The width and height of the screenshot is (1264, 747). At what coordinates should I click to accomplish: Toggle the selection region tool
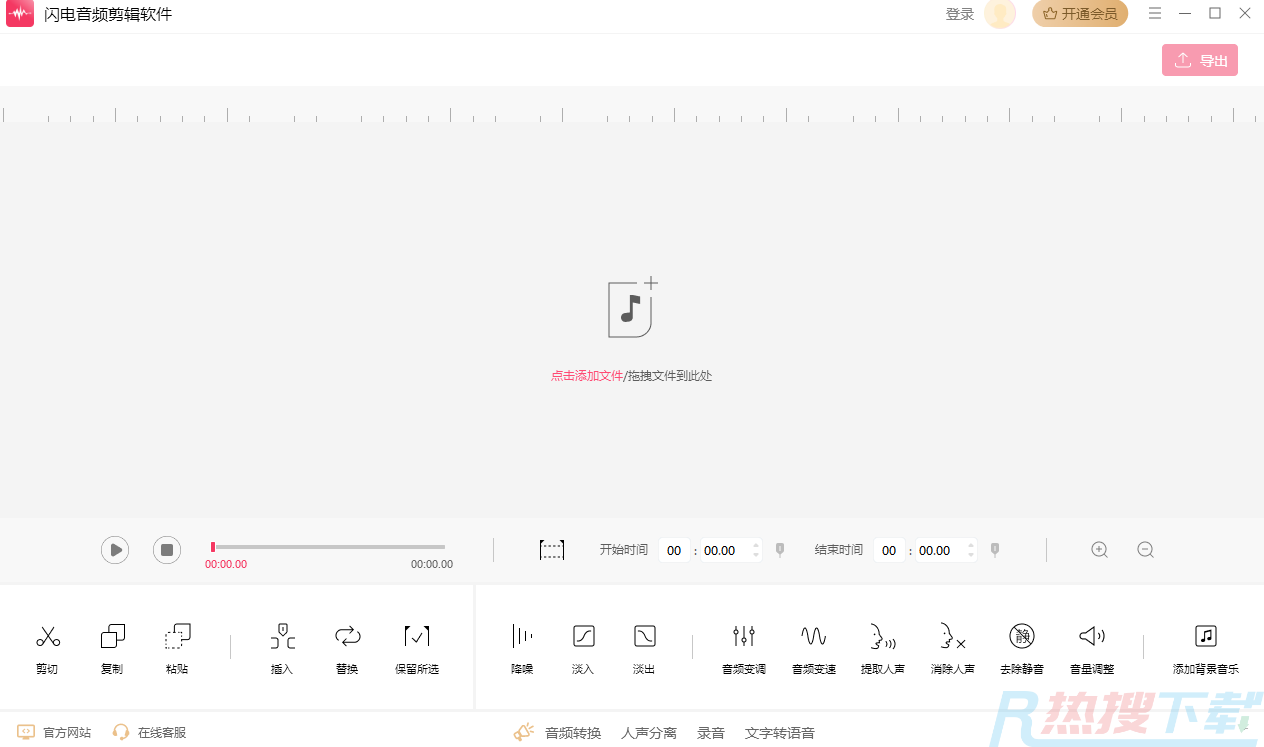pyautogui.click(x=552, y=549)
